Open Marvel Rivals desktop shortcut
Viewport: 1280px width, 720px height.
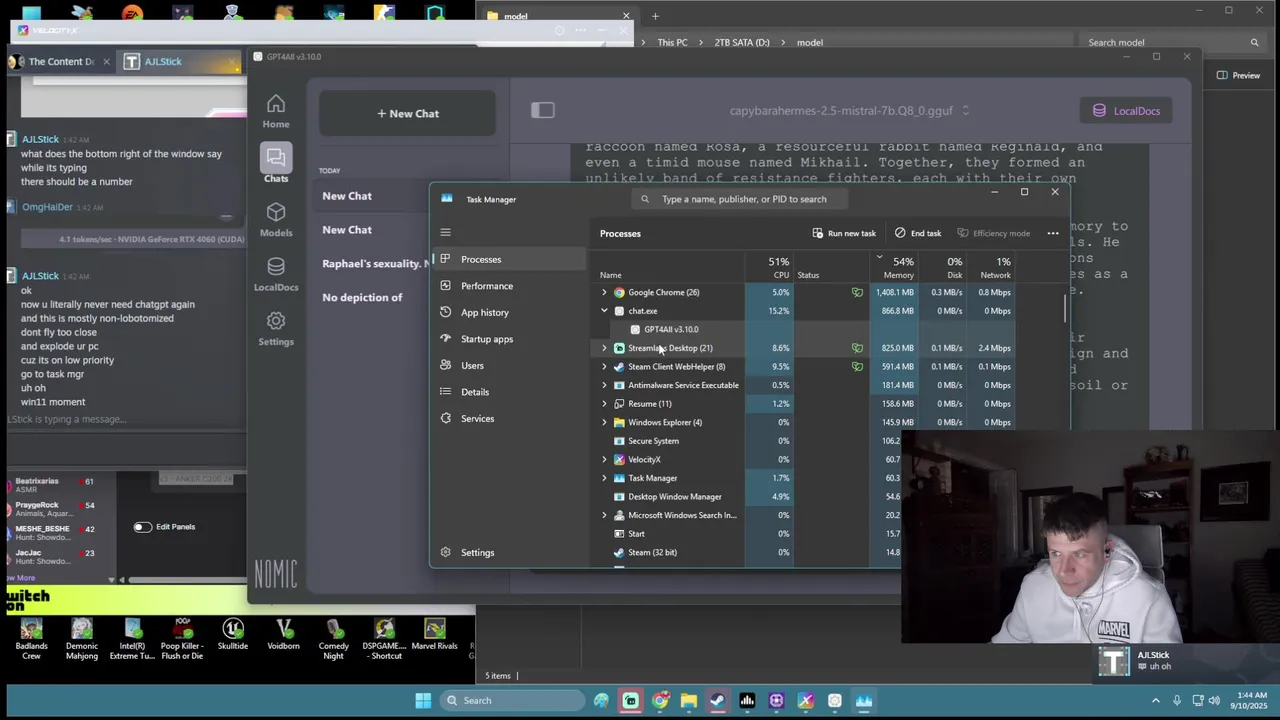tap(434, 634)
